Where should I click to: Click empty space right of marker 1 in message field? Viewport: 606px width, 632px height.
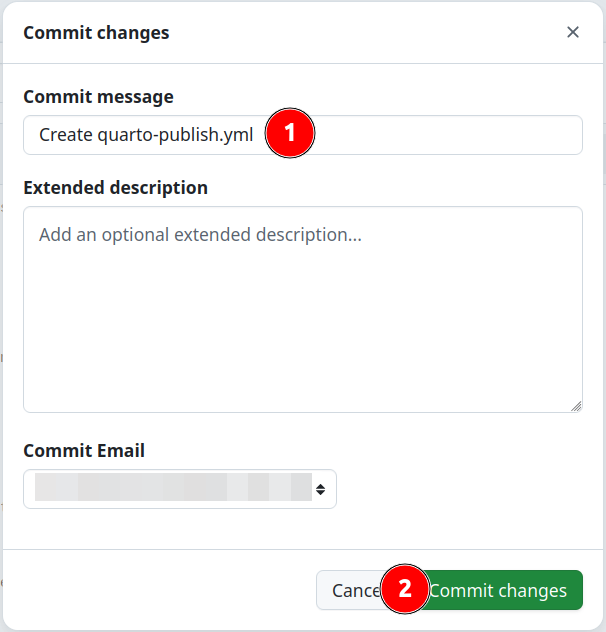point(450,135)
